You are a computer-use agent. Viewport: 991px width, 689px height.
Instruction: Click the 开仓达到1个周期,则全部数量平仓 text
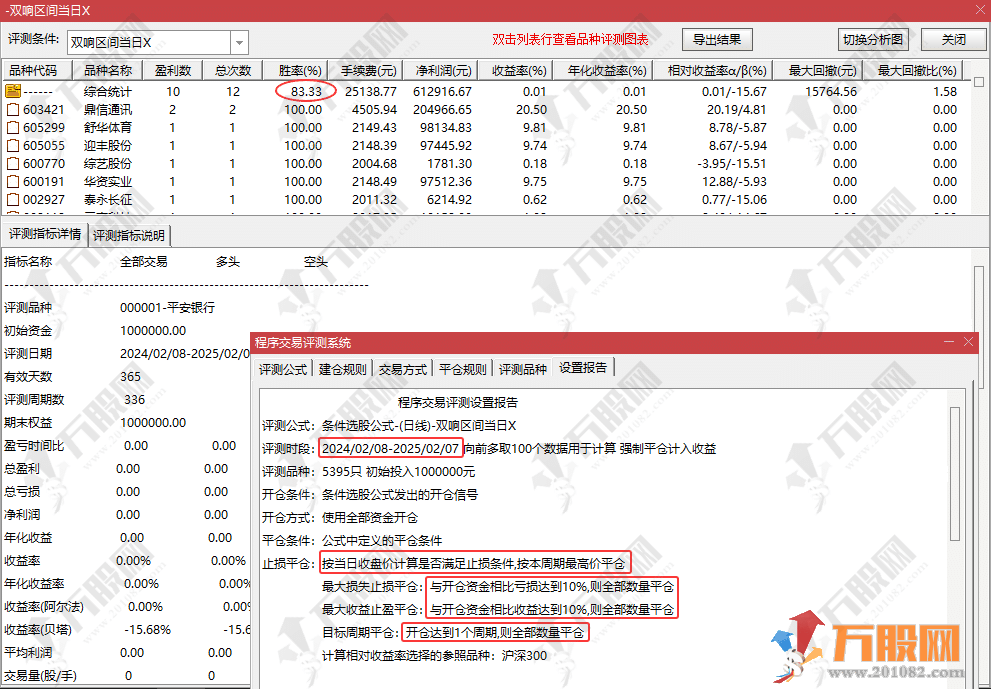(x=495, y=632)
